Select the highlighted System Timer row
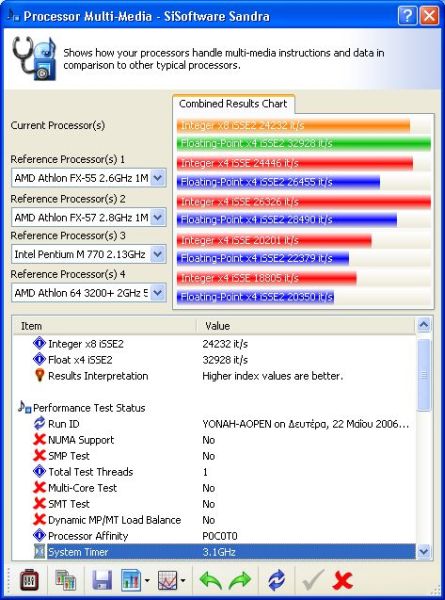This screenshot has width=445, height=600. click(214, 552)
